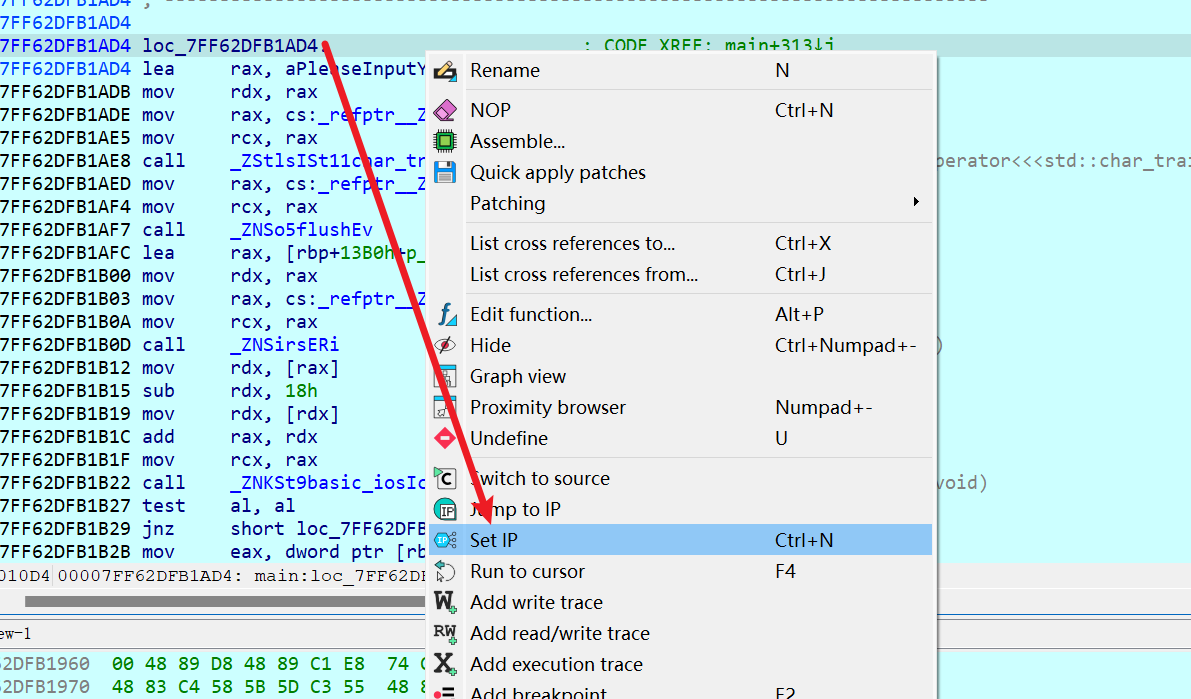The image size is (1191, 699).
Task: Choose Add execution trace entry
Action: coord(681,664)
